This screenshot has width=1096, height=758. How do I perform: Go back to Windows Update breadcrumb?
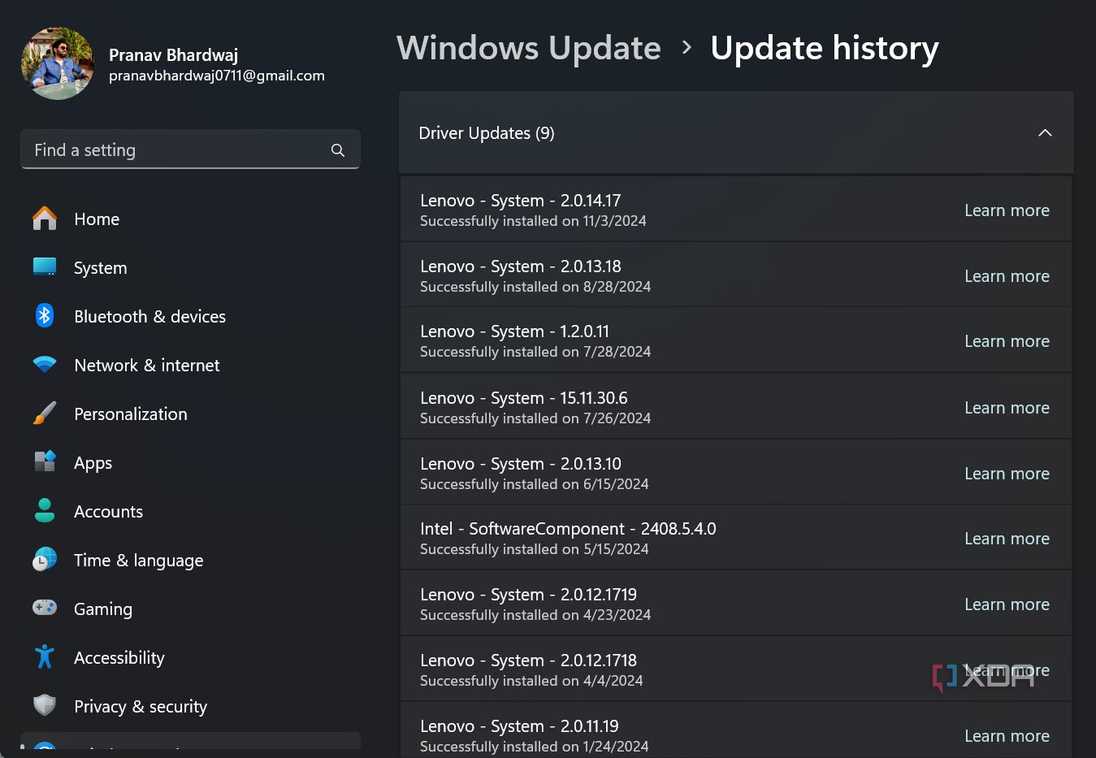(528, 48)
